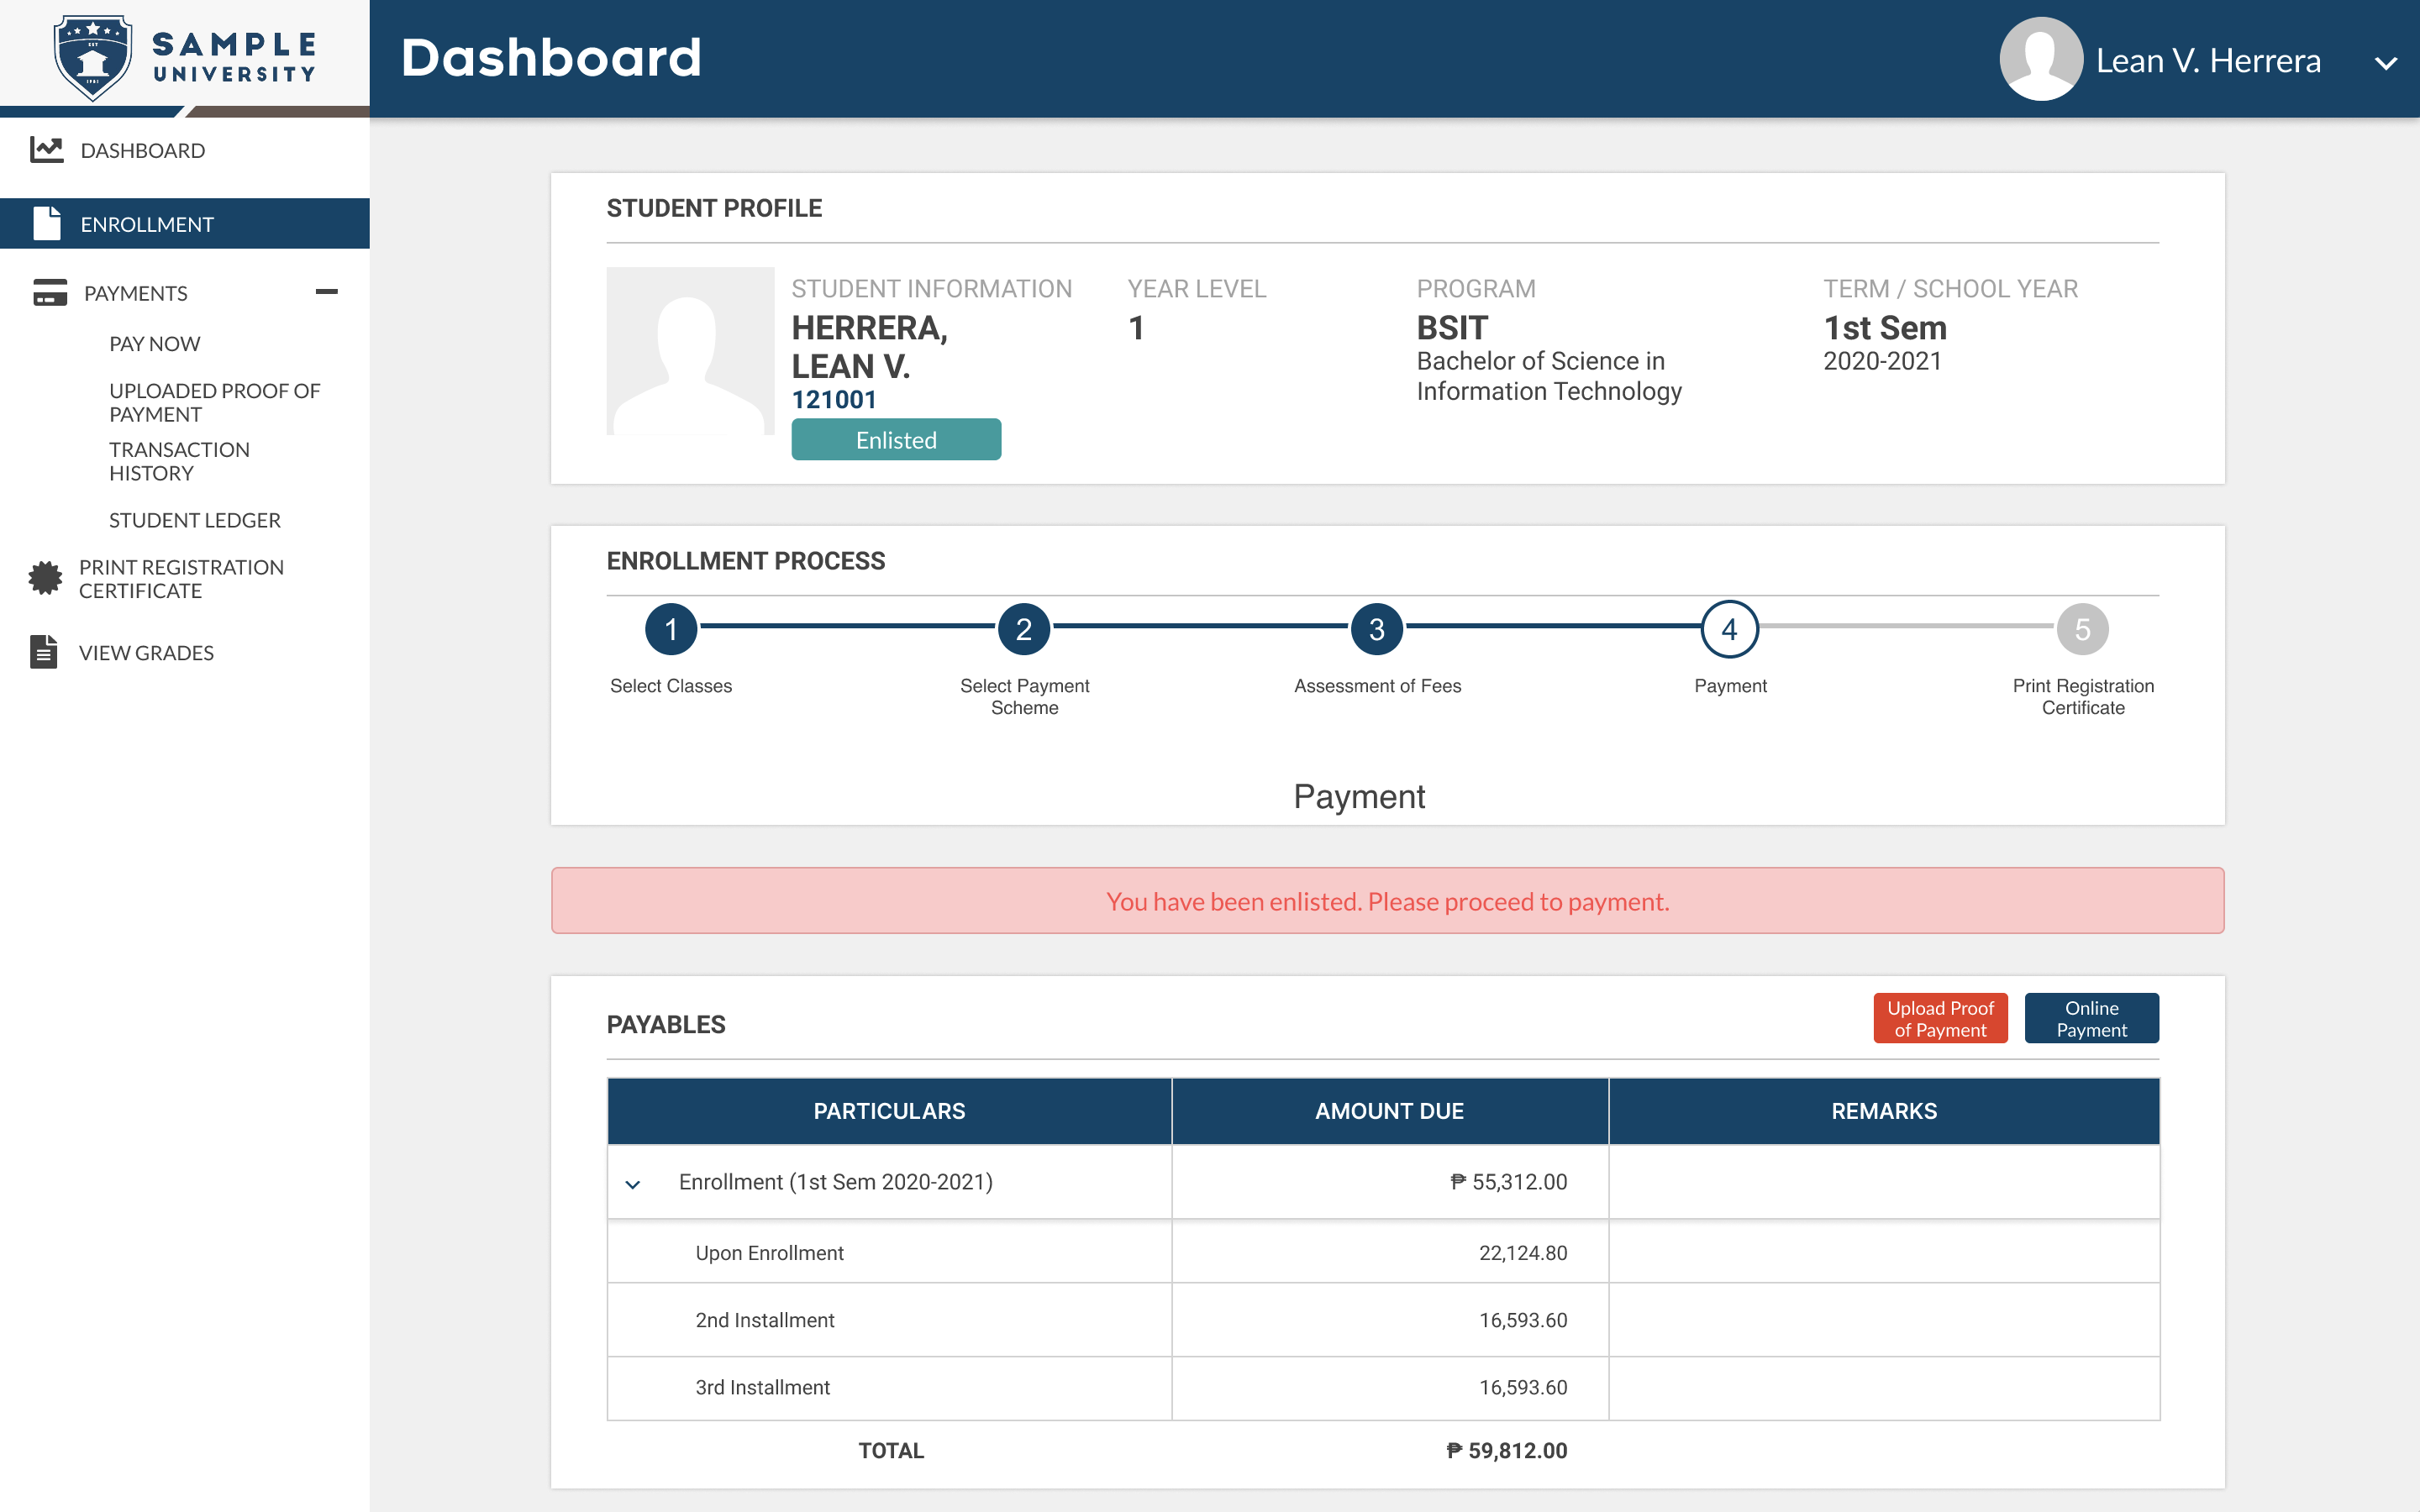The height and width of the screenshot is (1512, 2420).
Task: Click the Upload Proof of Payment button
Action: [x=1940, y=1017]
